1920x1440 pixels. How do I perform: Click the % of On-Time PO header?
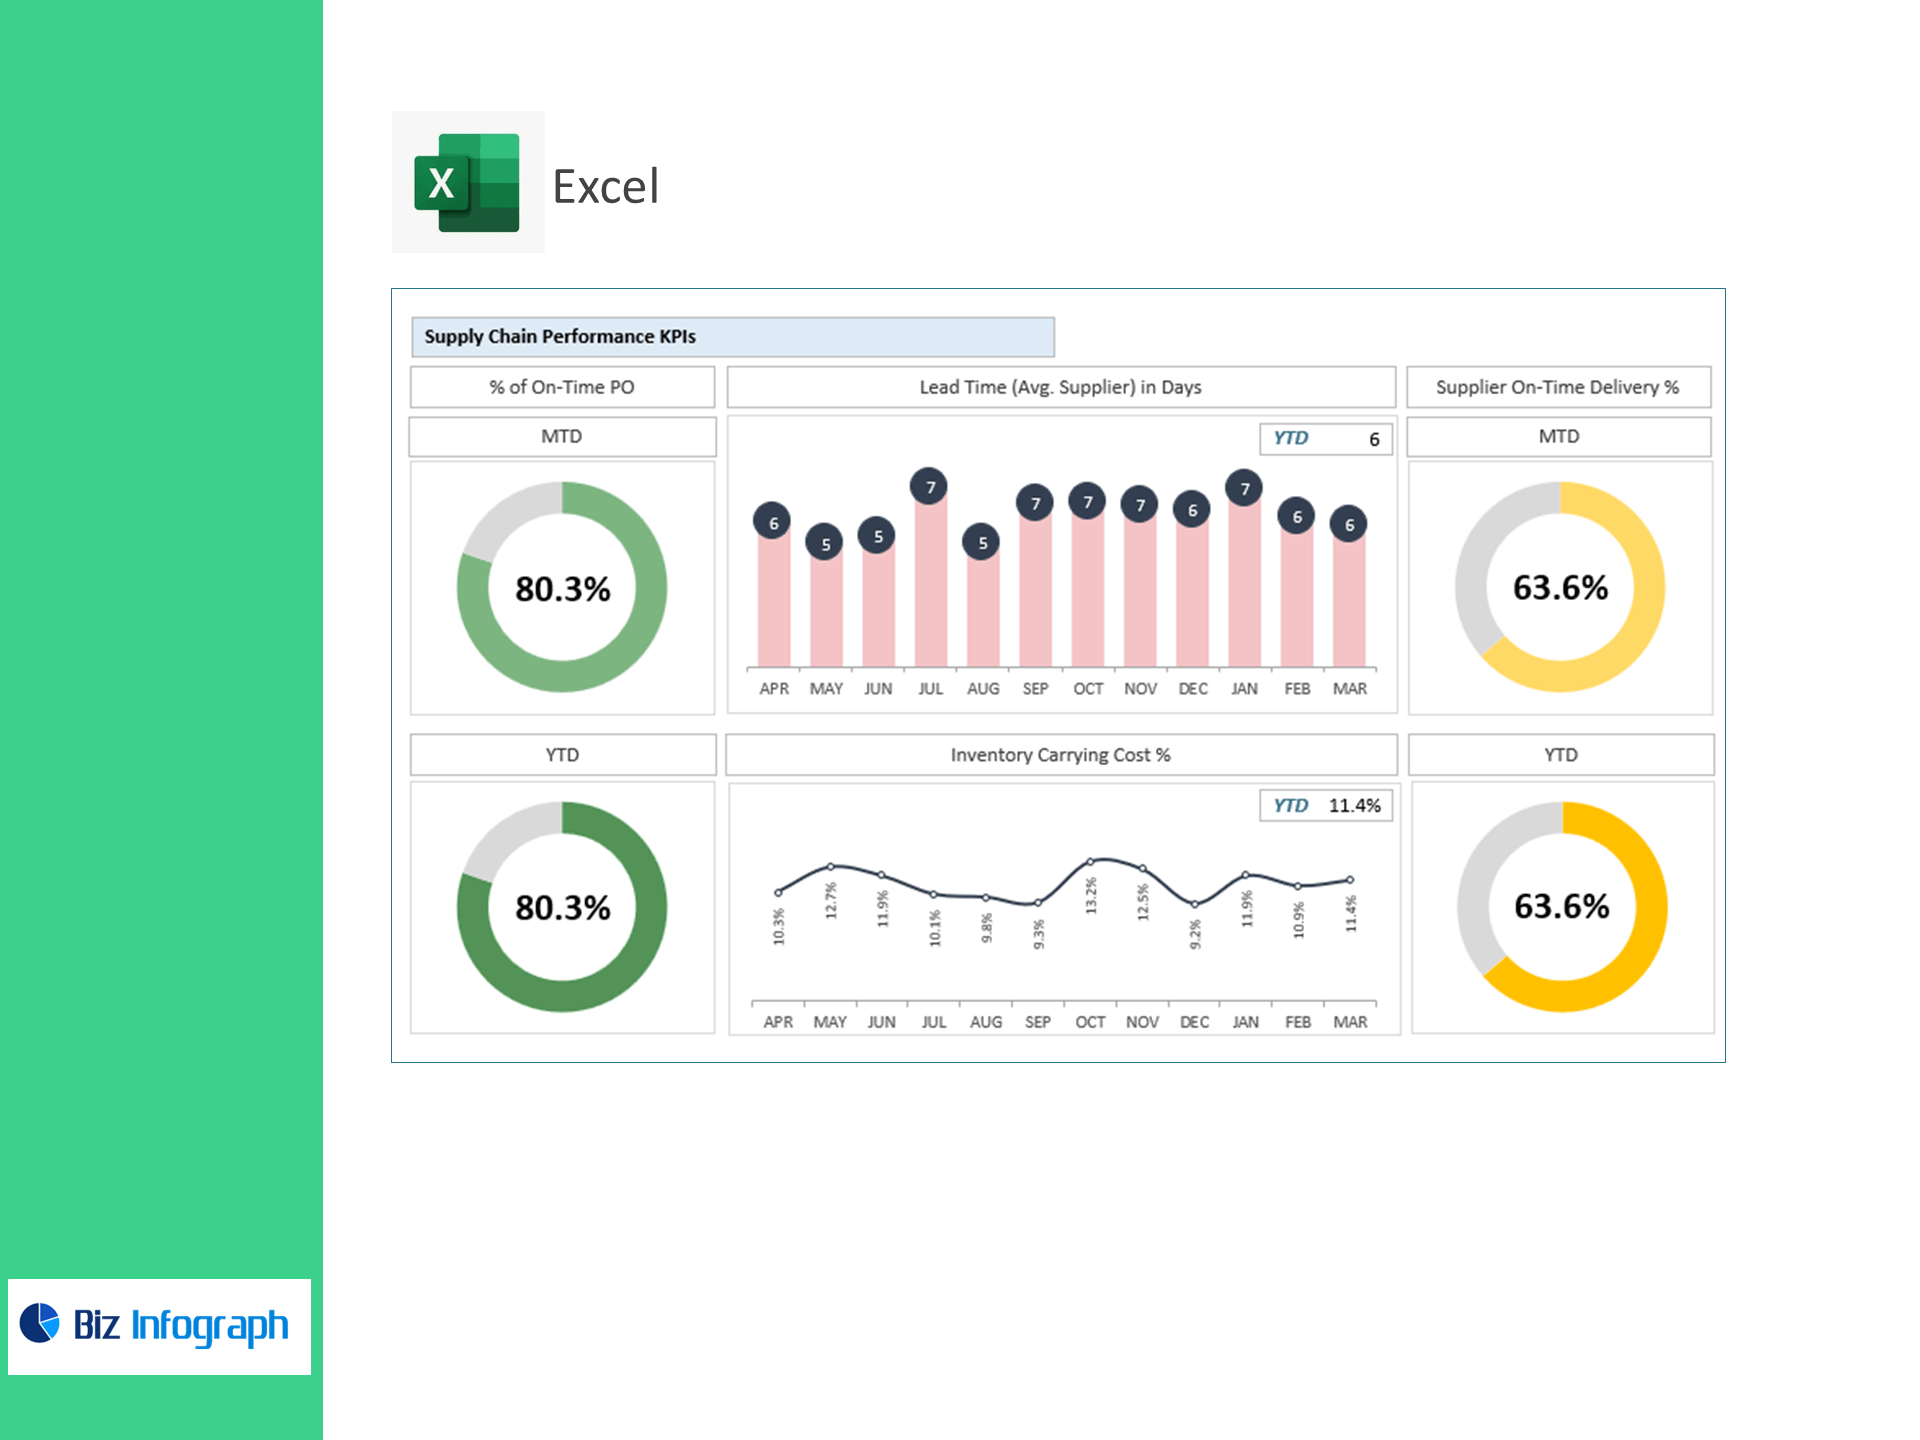561,387
